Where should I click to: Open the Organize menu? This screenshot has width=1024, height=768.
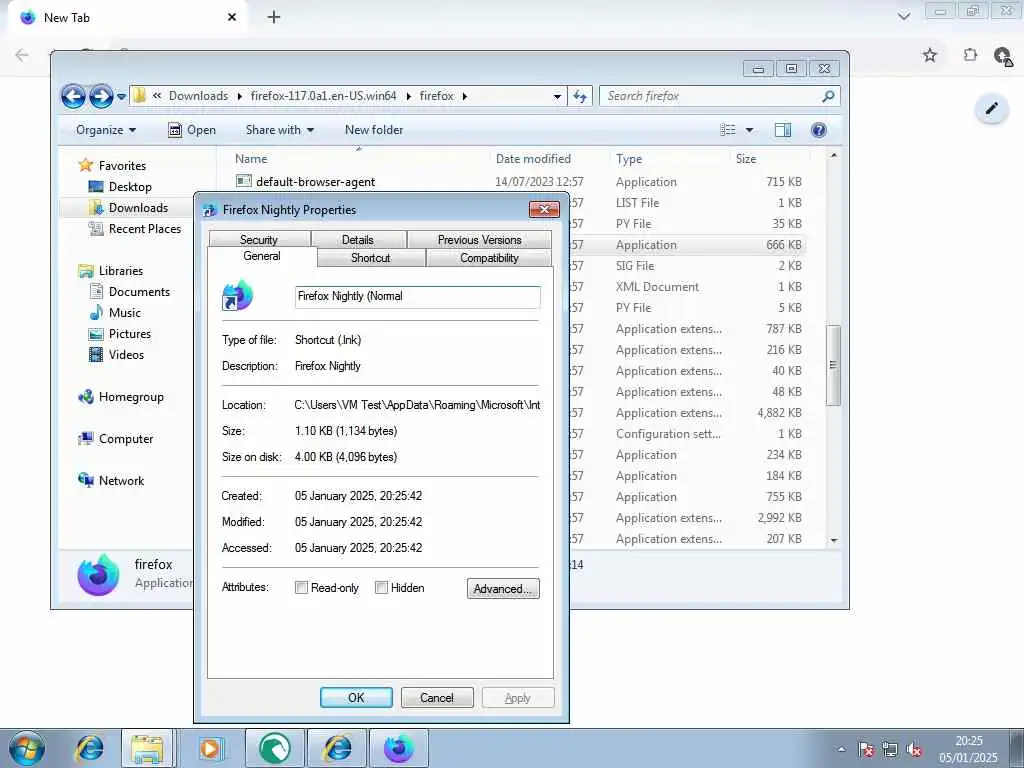[x=106, y=130]
